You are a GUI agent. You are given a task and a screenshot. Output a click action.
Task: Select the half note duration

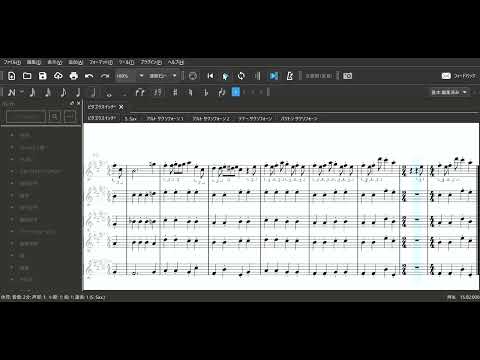pos(93,92)
